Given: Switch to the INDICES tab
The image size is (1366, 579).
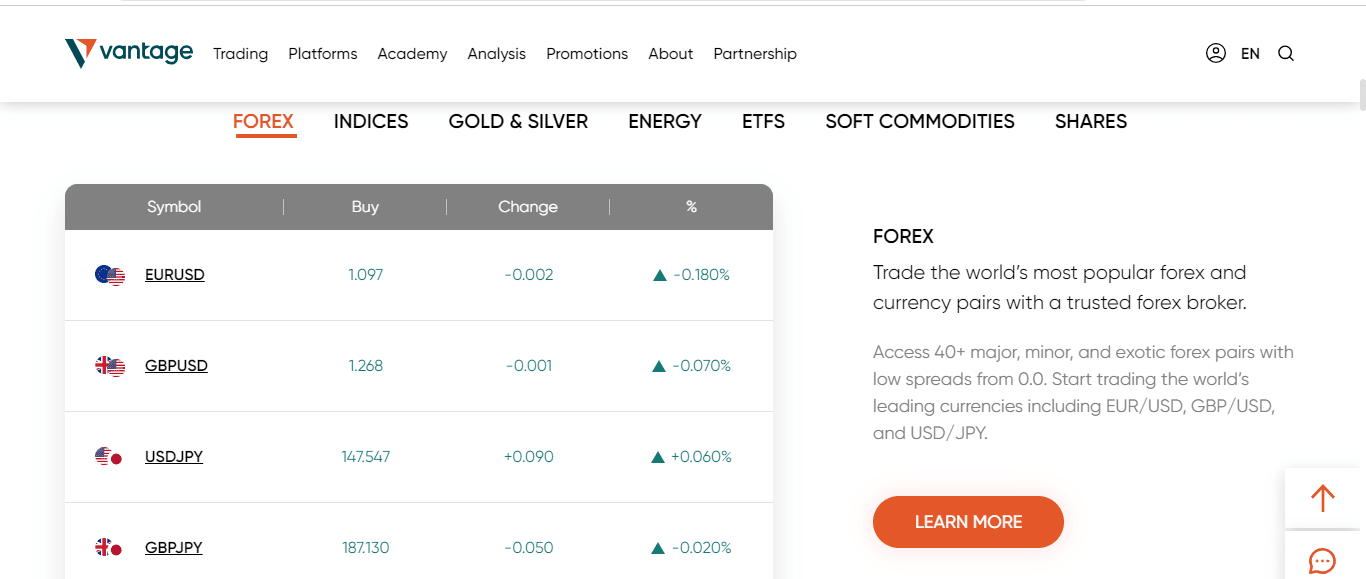Looking at the screenshot, I should pyautogui.click(x=371, y=122).
